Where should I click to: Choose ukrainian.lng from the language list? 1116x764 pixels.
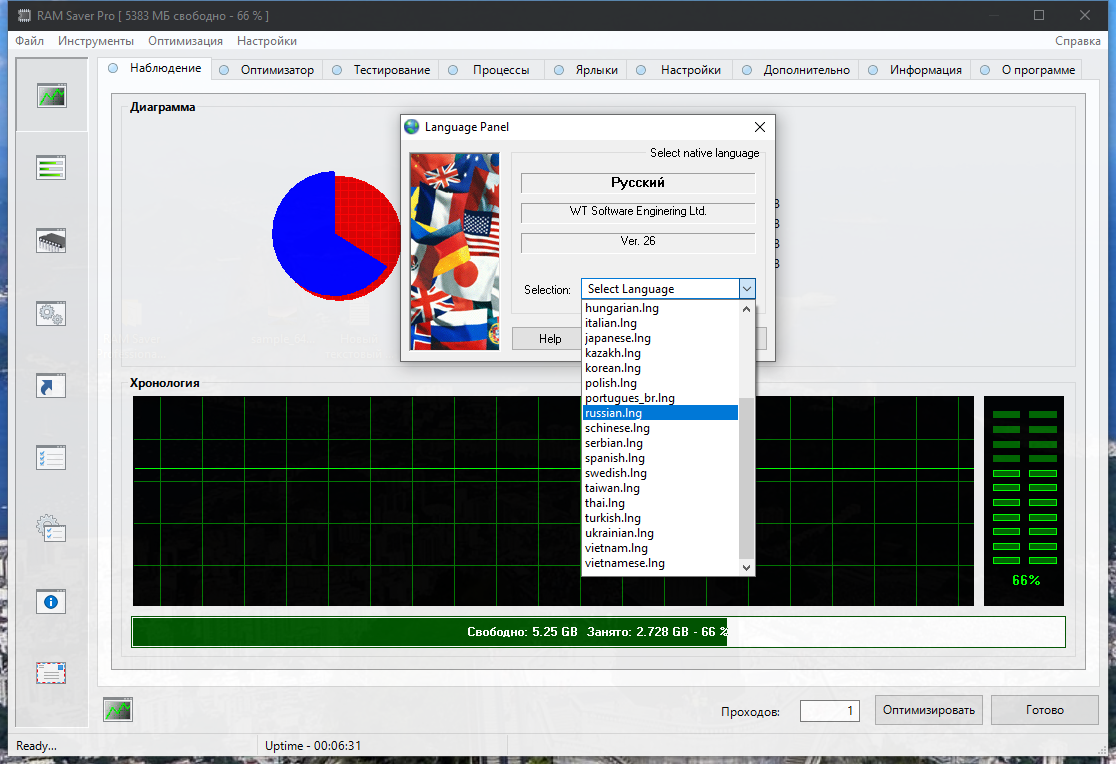coord(619,533)
